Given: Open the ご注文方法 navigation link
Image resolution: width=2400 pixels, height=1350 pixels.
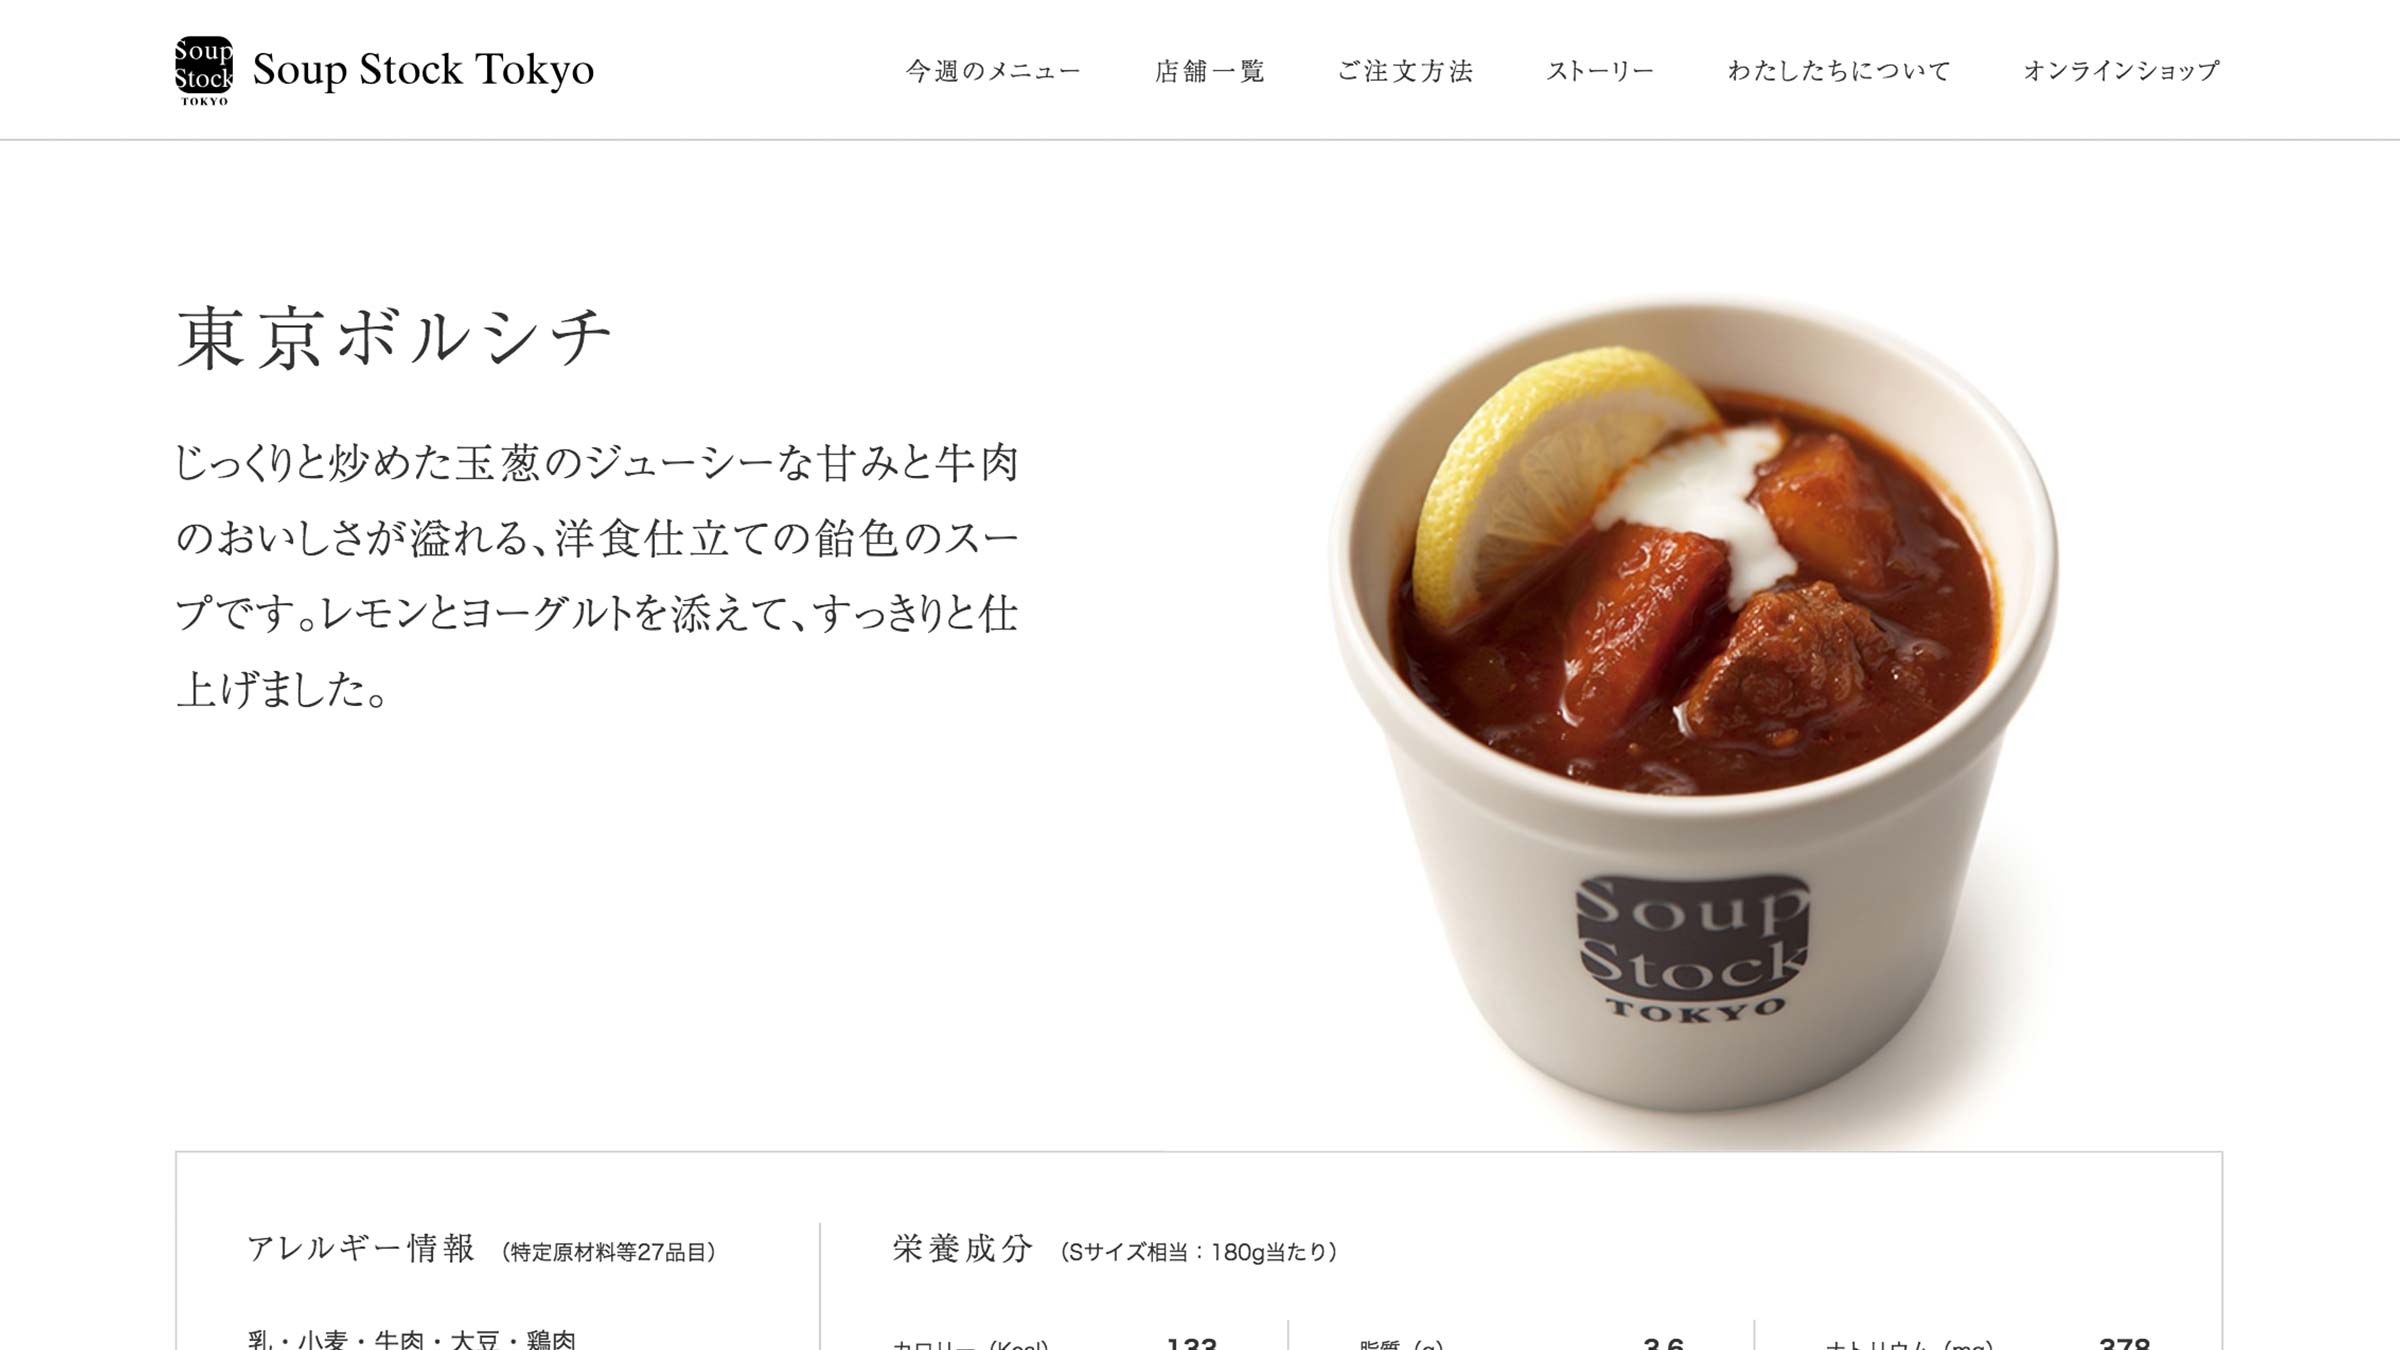Looking at the screenshot, I should pyautogui.click(x=1405, y=71).
